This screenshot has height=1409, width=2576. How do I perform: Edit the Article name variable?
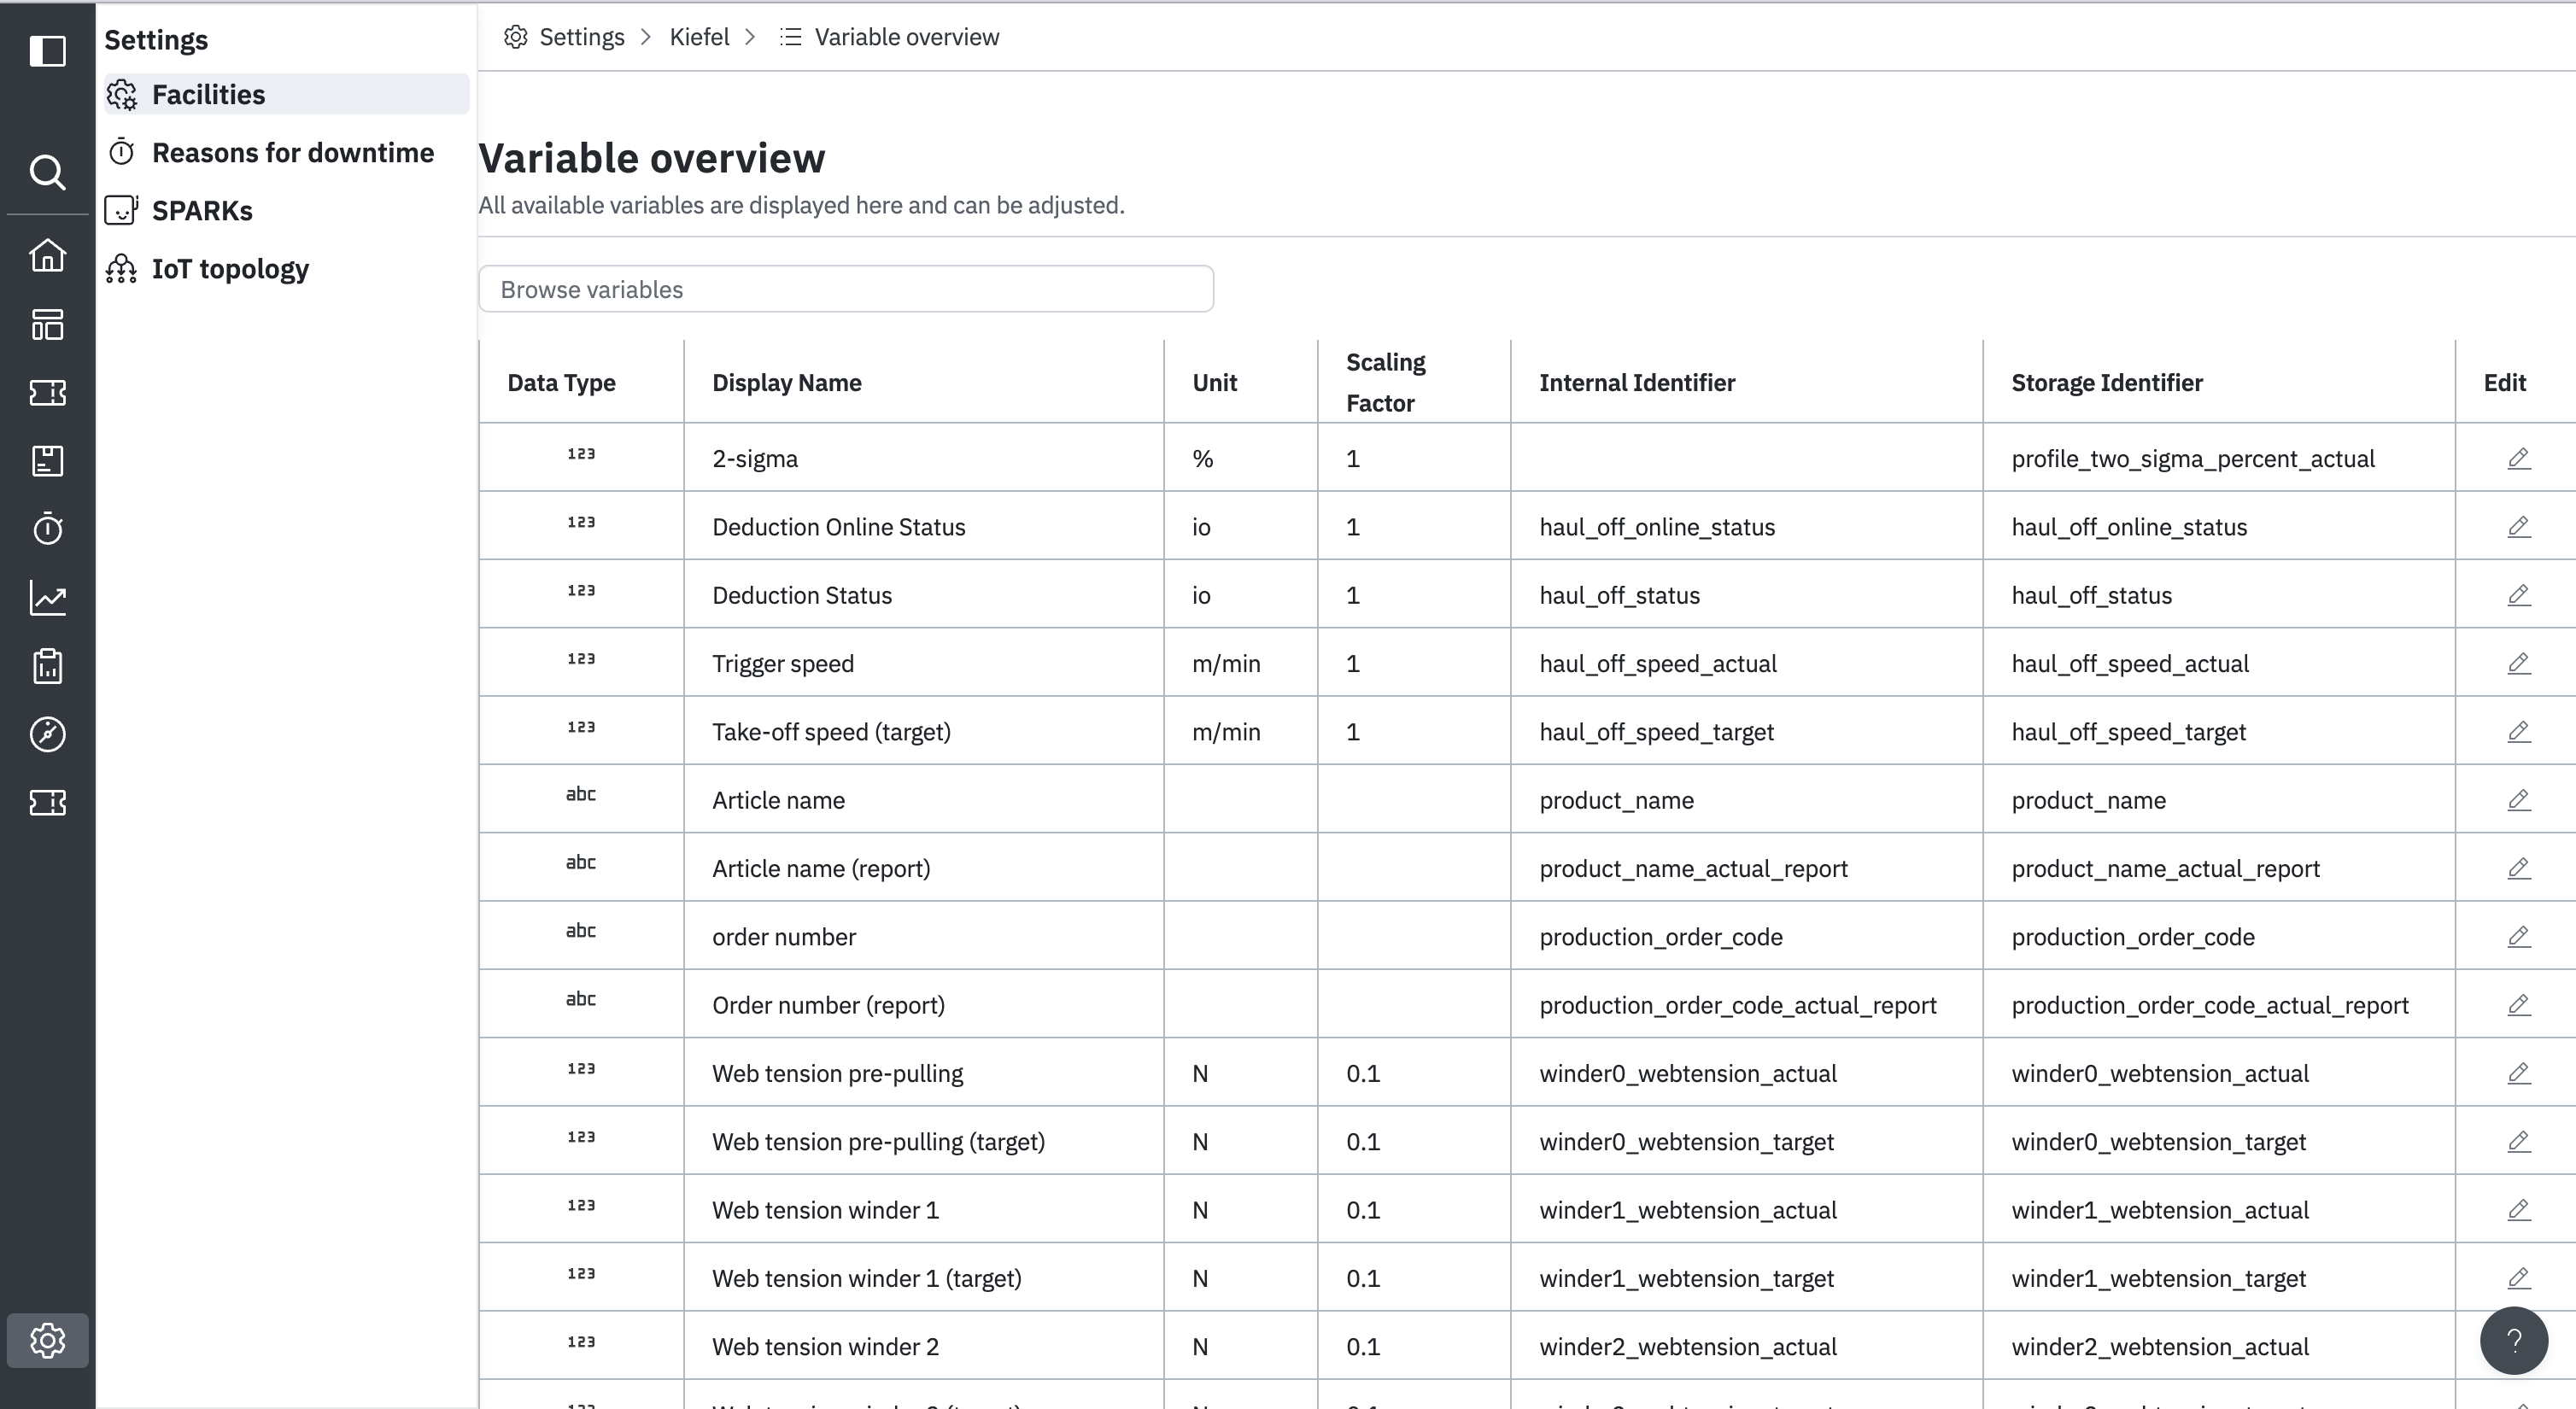2518,800
